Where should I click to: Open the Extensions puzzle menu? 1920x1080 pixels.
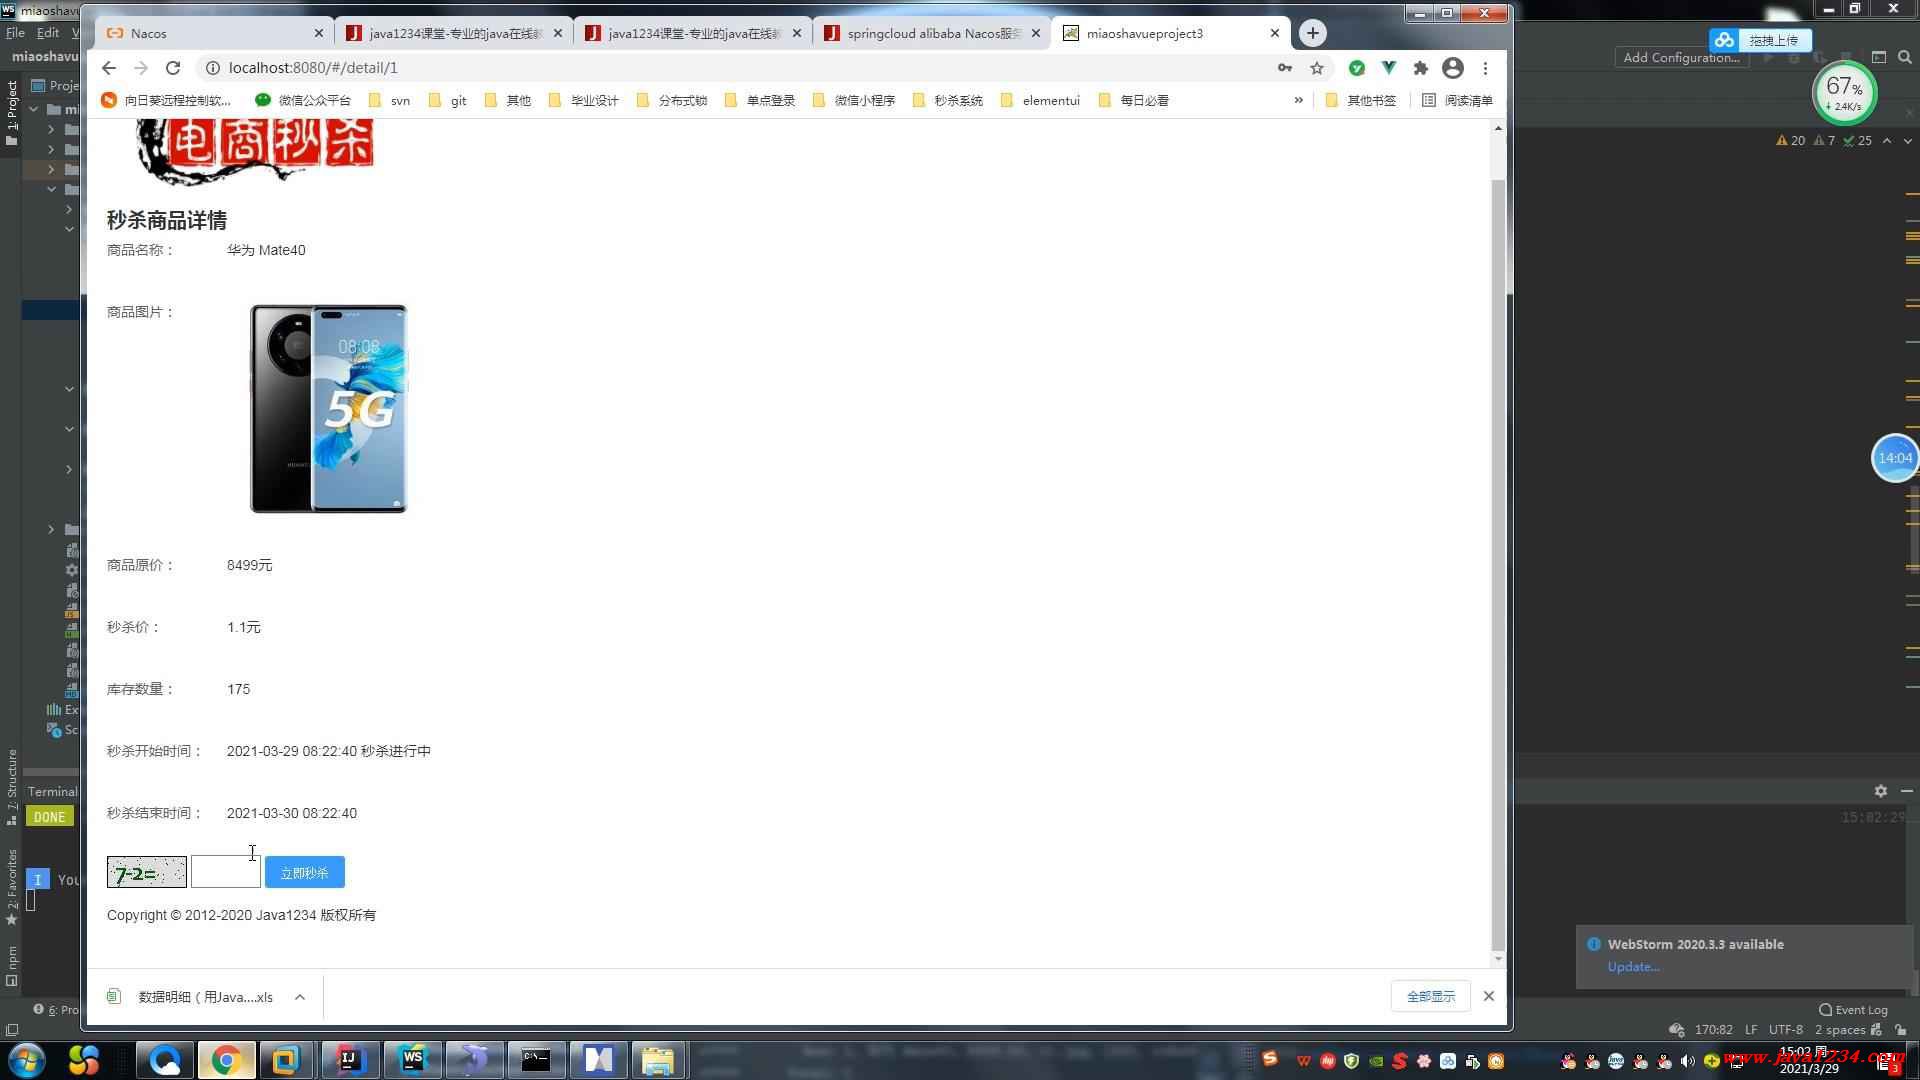[1421, 68]
